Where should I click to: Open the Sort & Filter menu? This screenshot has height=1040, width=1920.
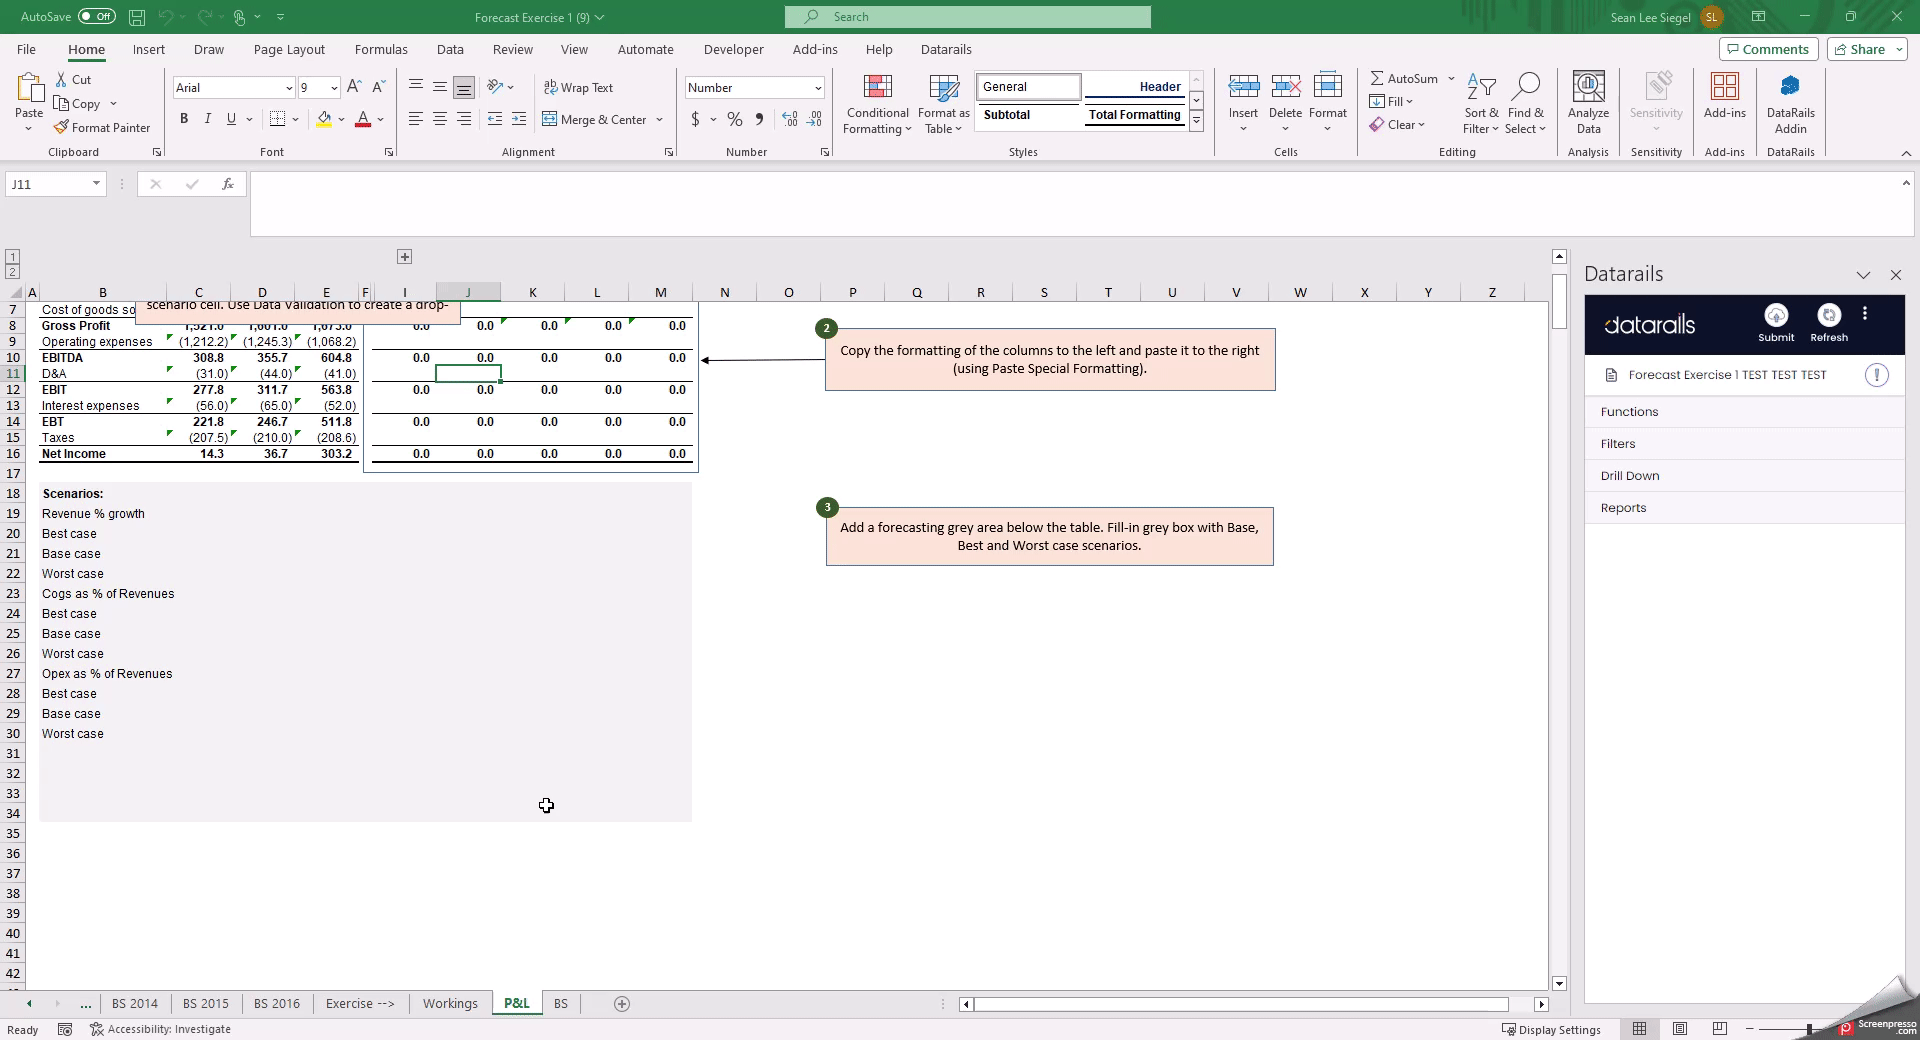coord(1481,104)
